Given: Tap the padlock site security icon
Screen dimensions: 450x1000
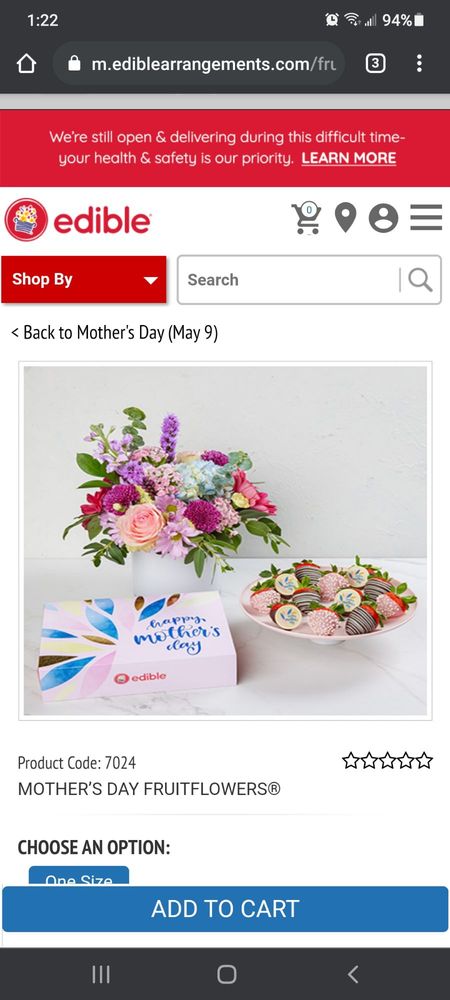Looking at the screenshot, I should point(75,63).
